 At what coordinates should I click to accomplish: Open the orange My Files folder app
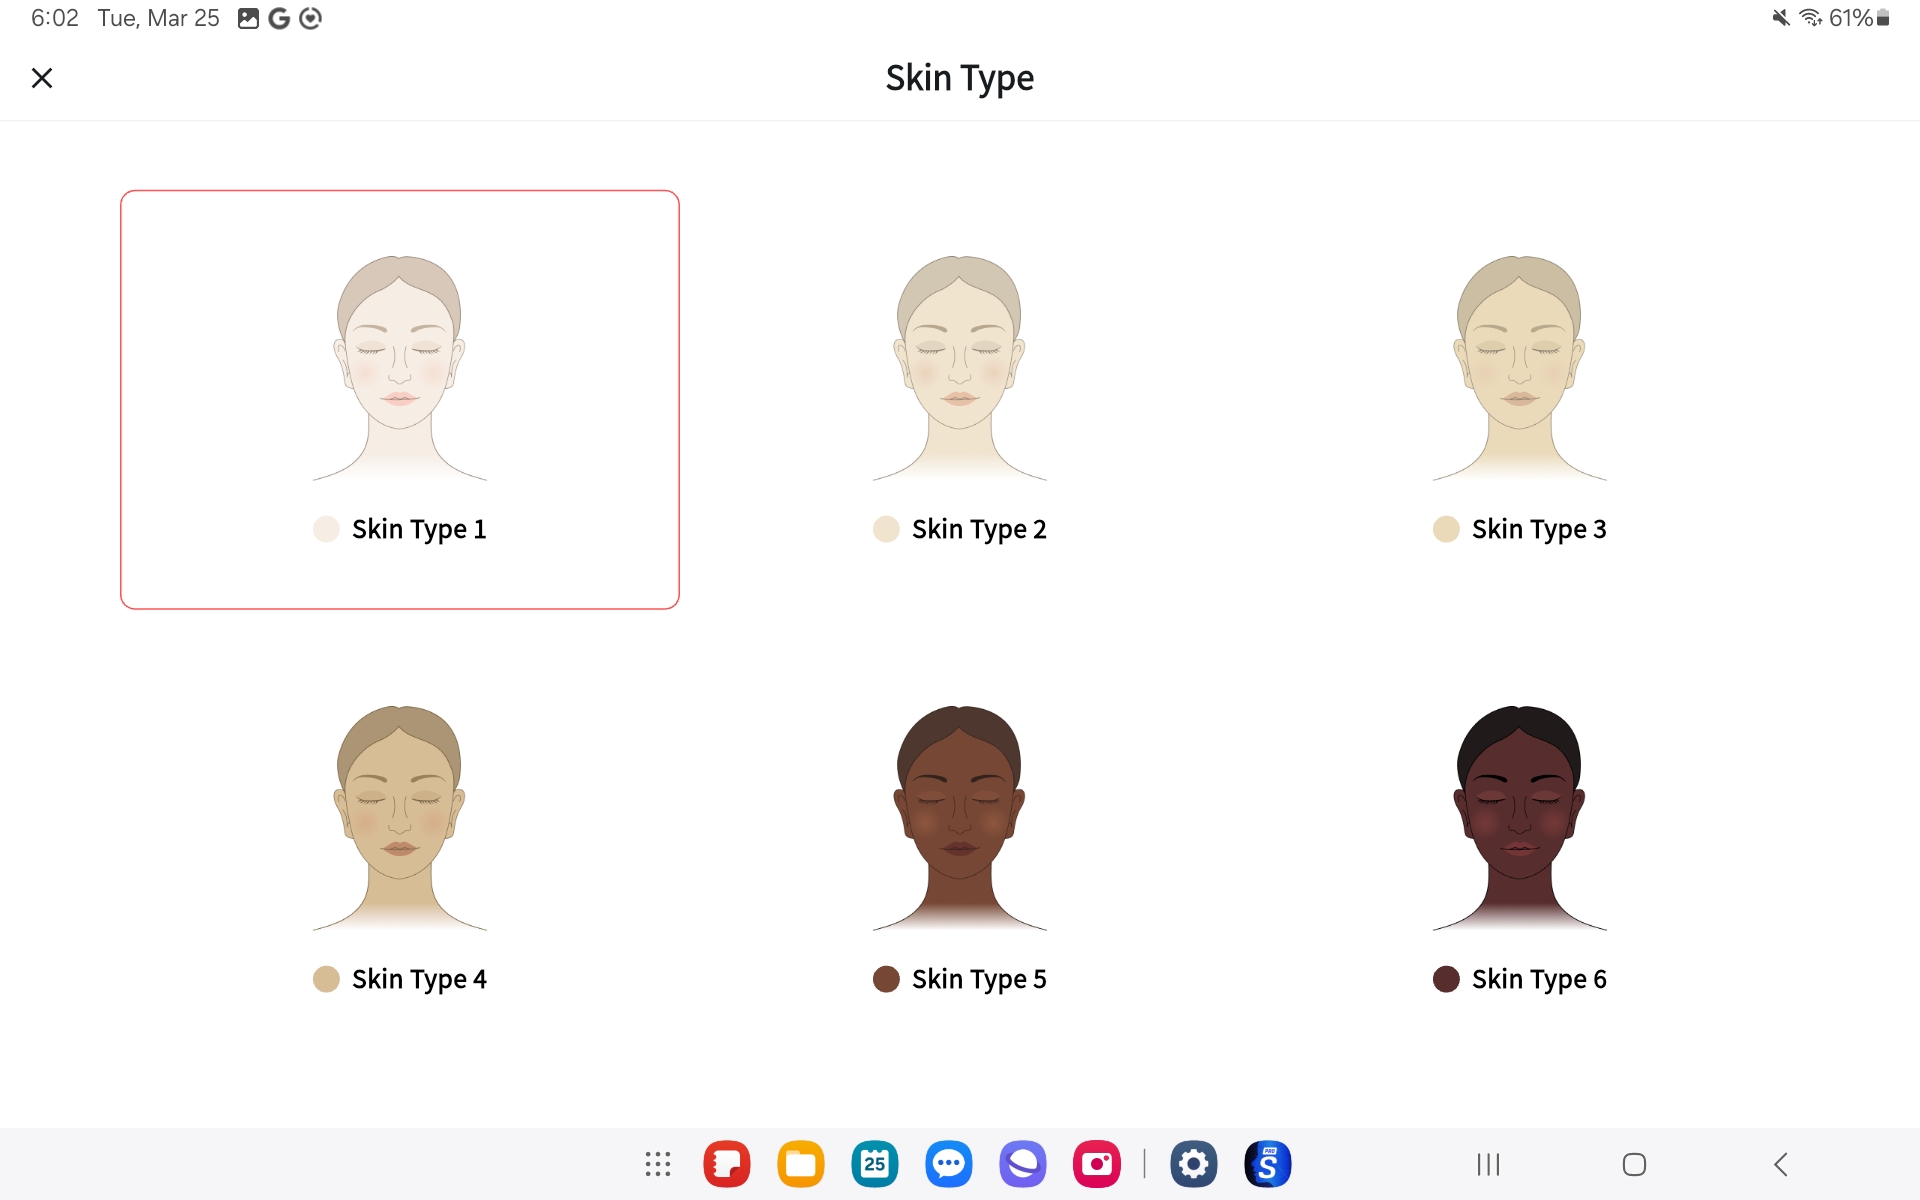coord(801,1164)
